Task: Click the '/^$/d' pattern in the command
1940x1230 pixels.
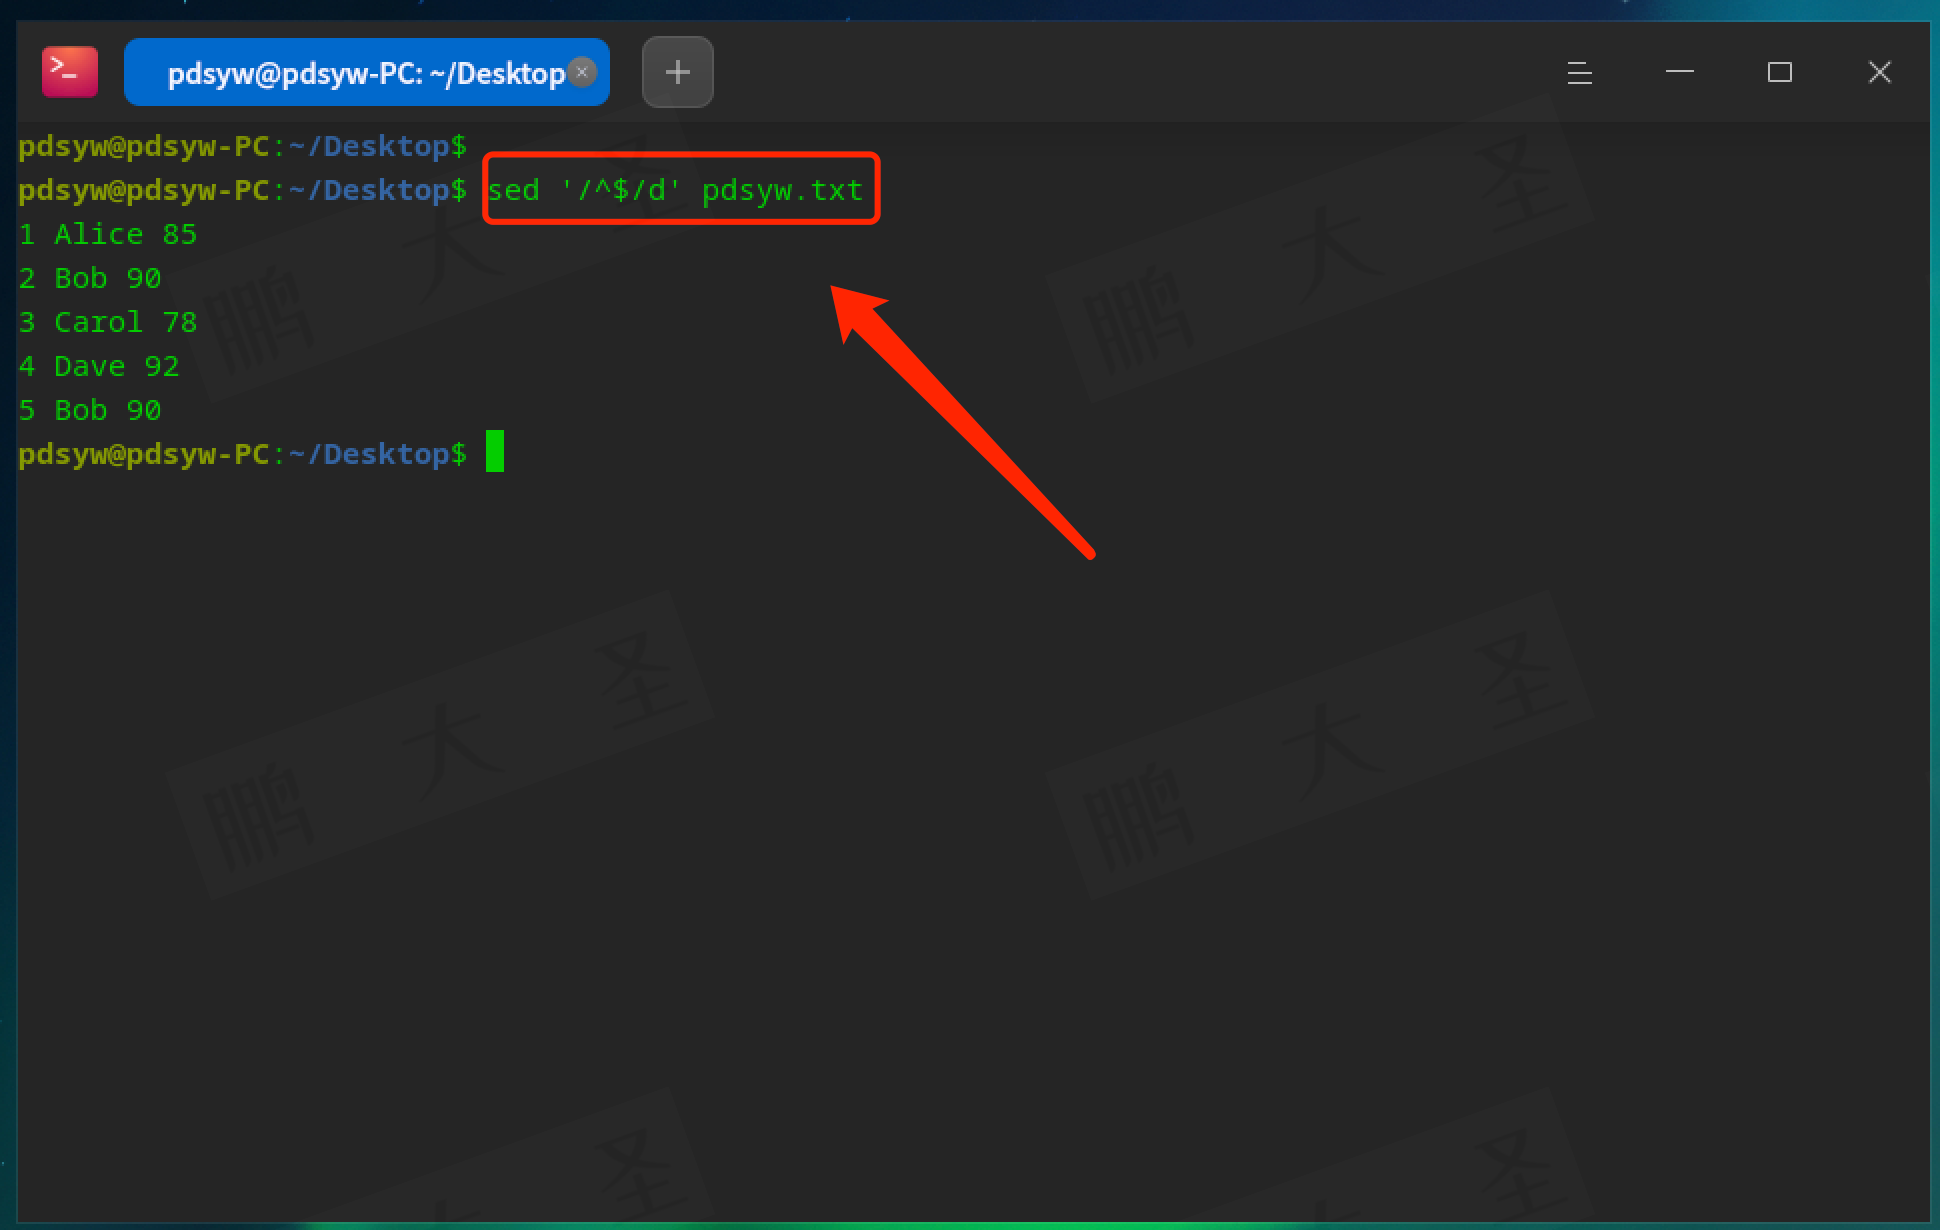Action: (620, 190)
